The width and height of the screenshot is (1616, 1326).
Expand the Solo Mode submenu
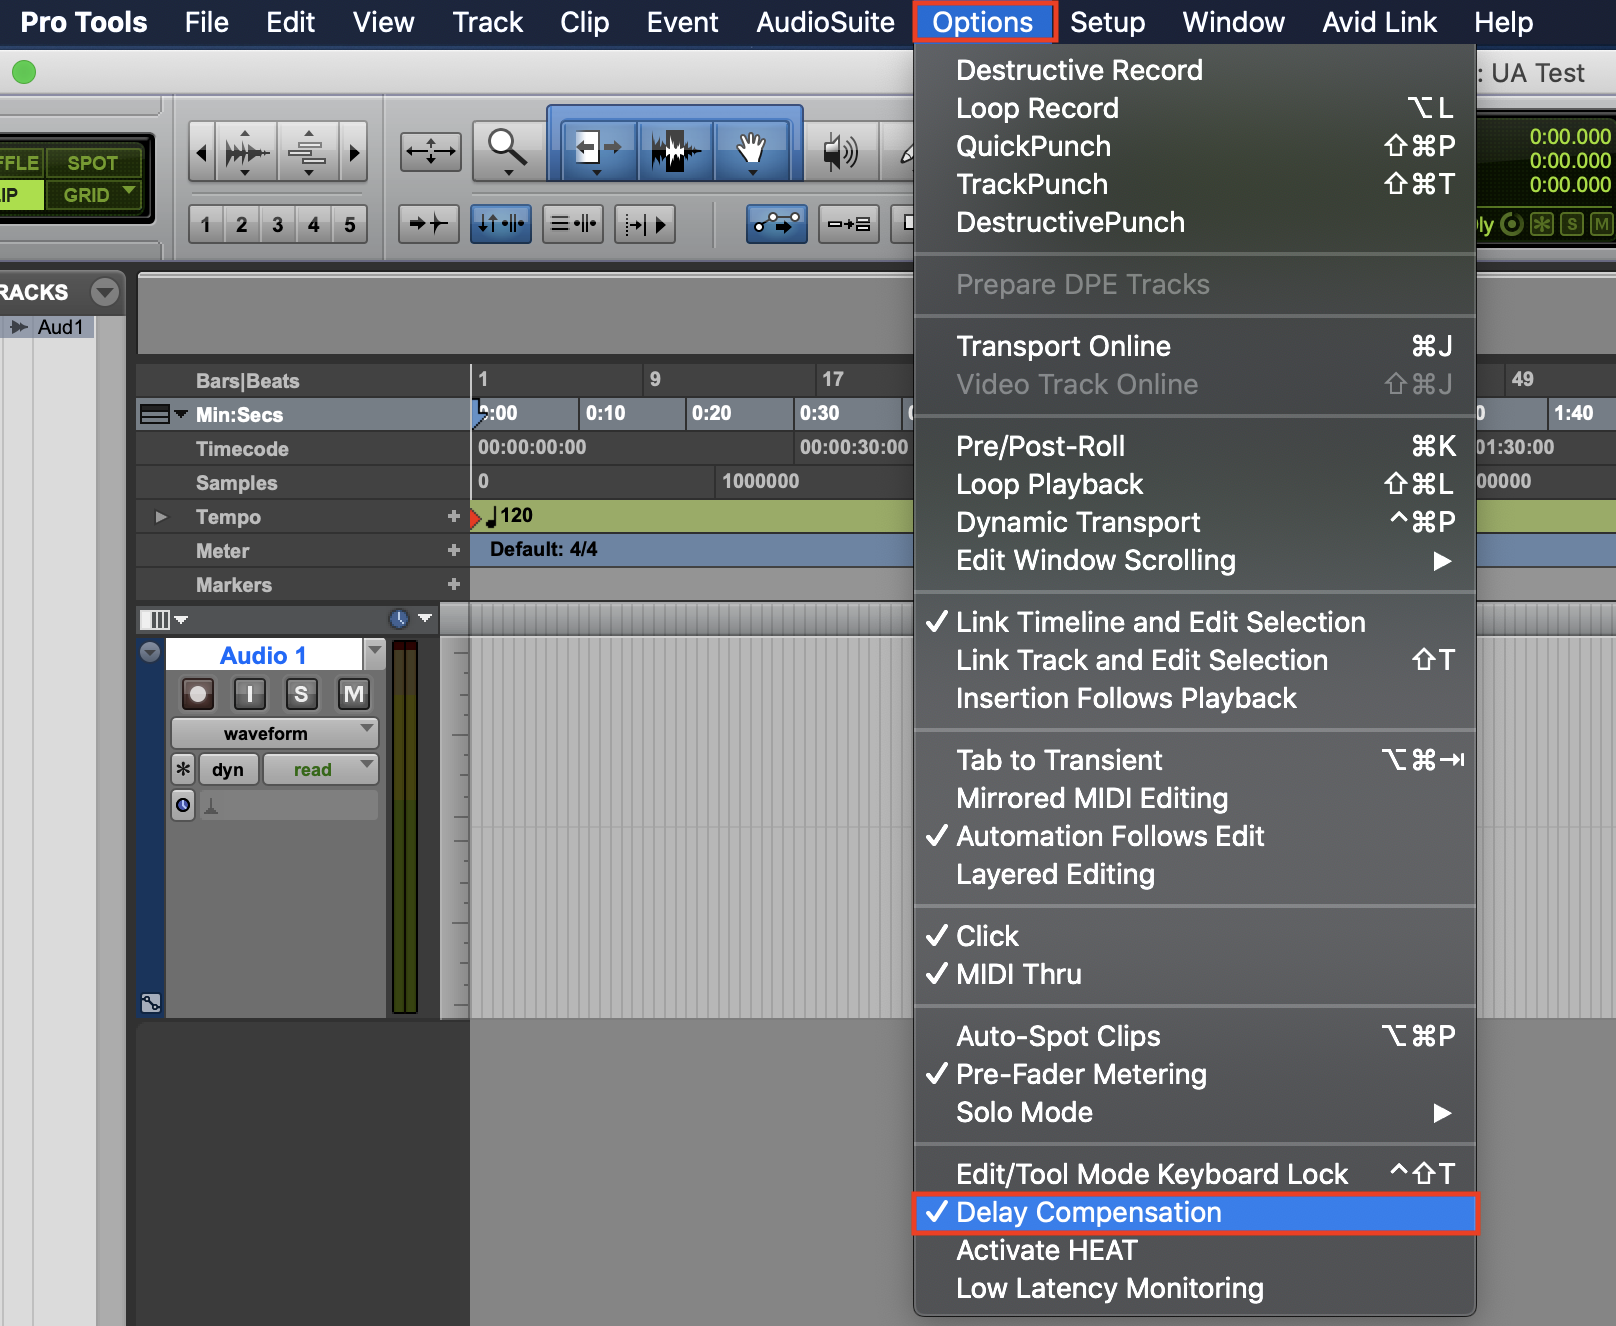click(x=1195, y=1112)
